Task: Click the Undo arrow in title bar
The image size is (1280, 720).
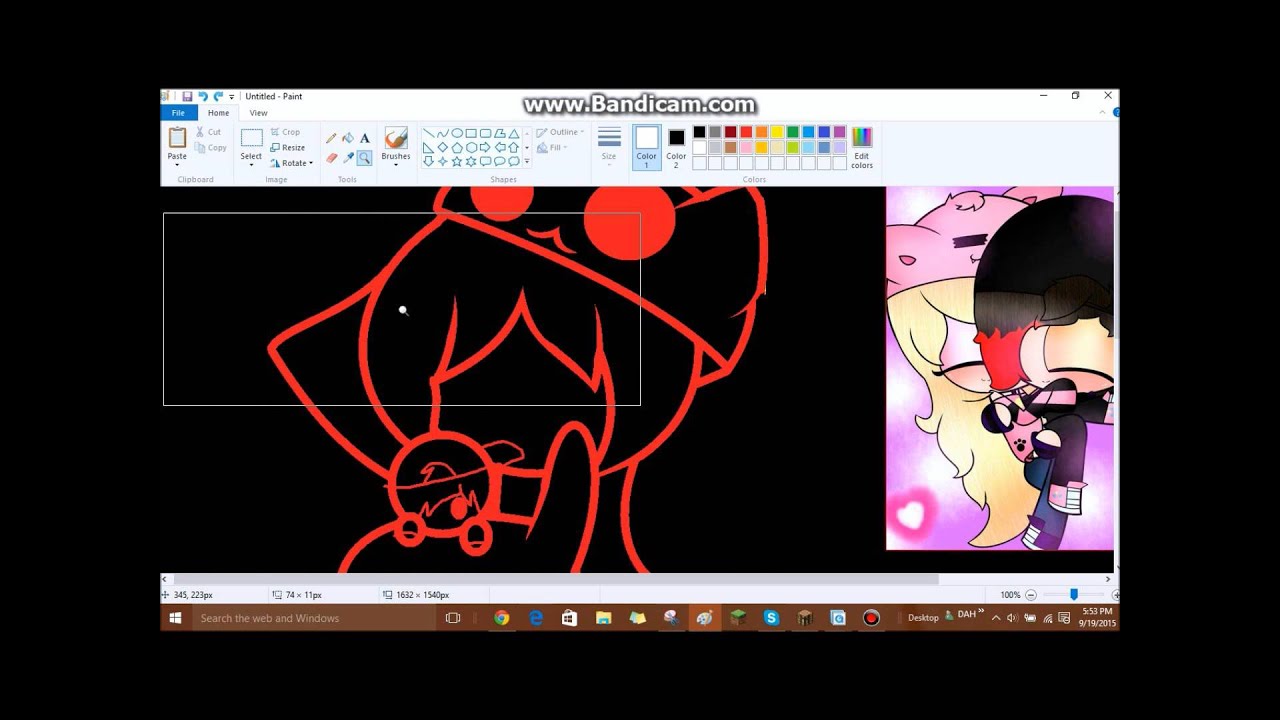Action: click(x=203, y=97)
